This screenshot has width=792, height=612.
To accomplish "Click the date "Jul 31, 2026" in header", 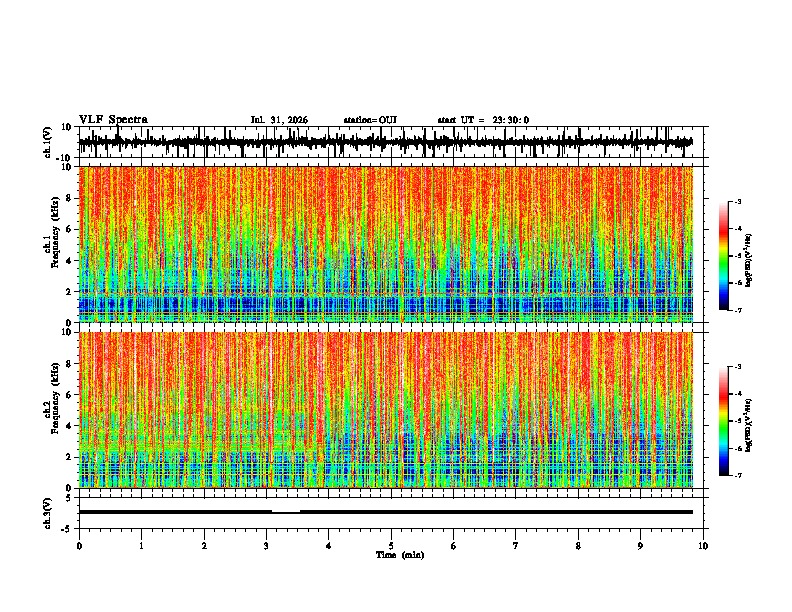I will point(279,120).
